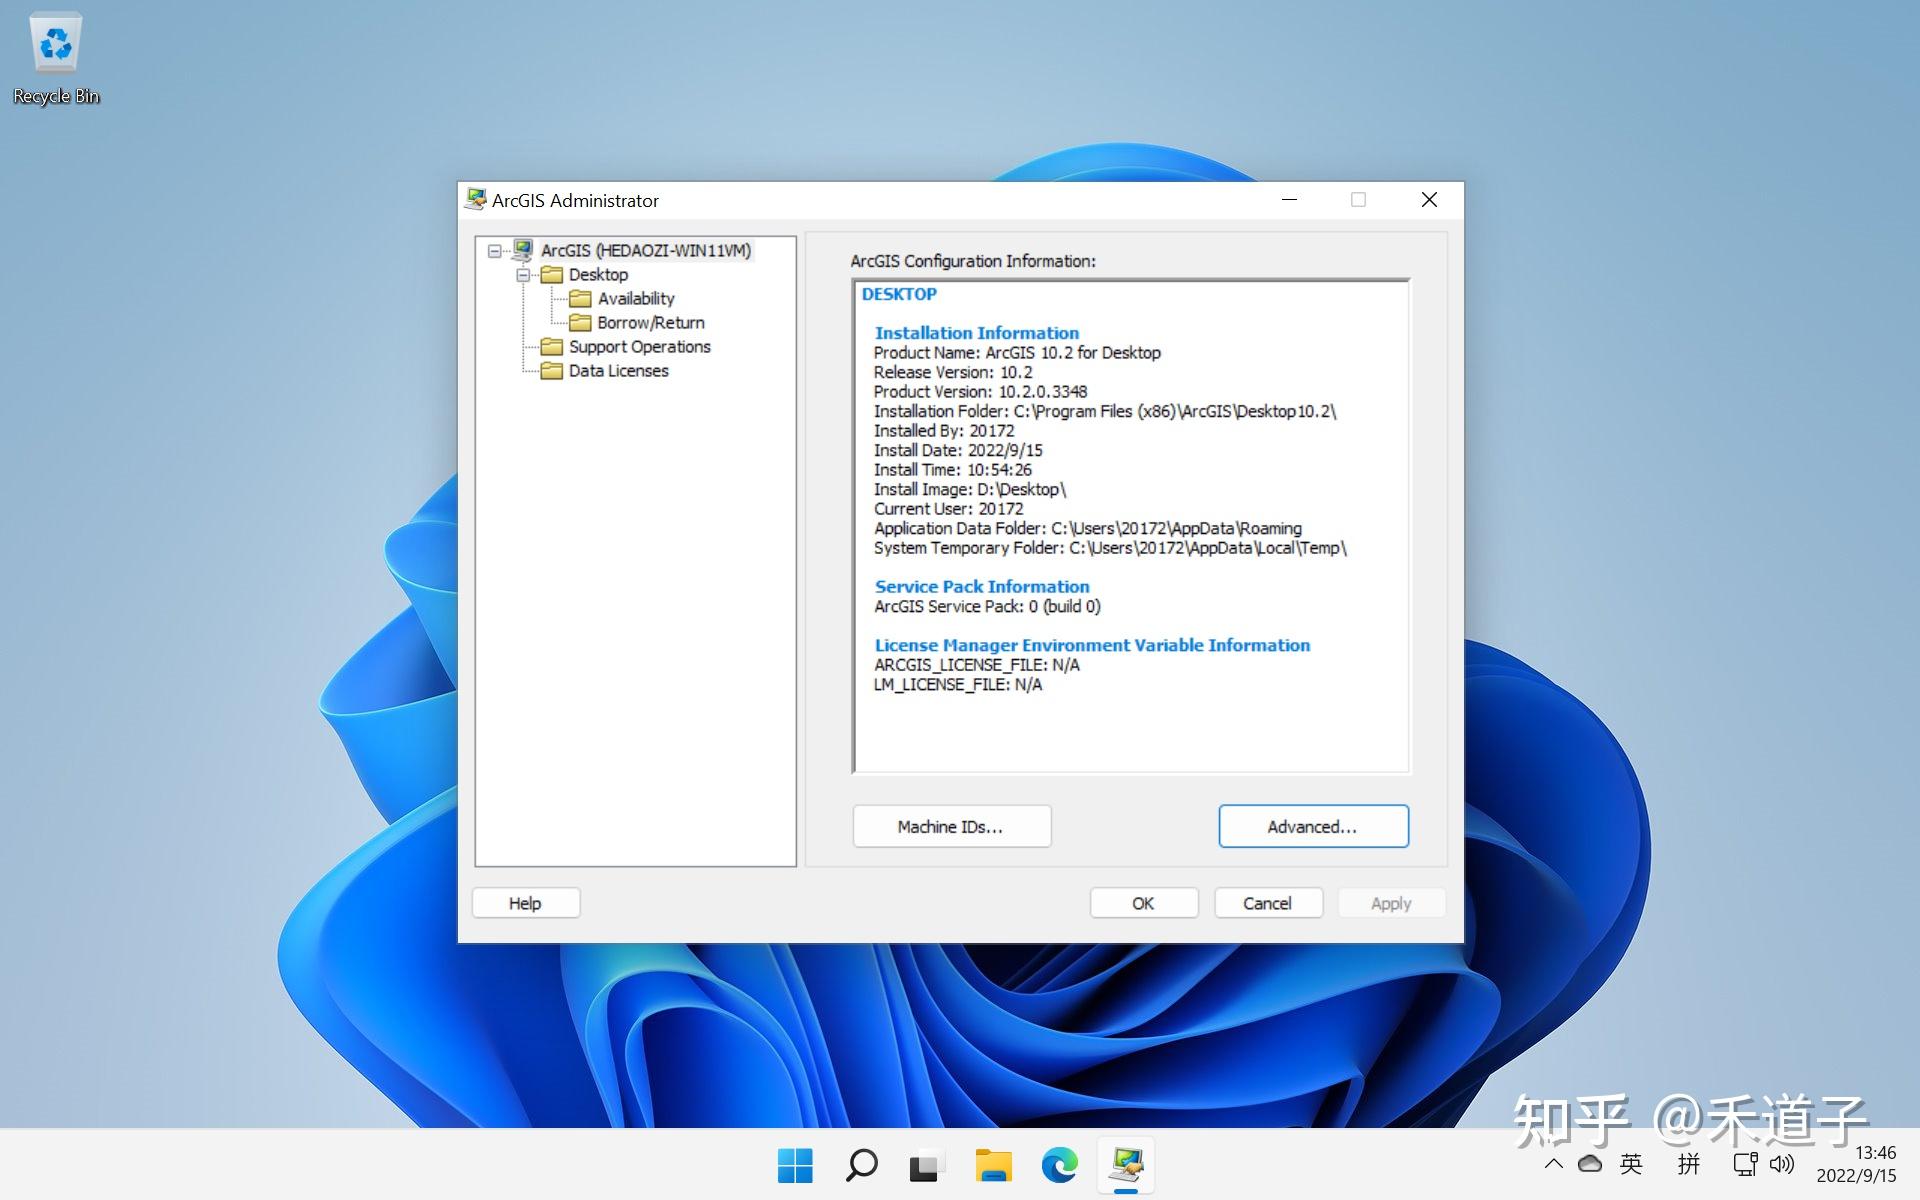This screenshot has height=1200, width=1920.
Task: Click the Installation Information heading
Action: pos(977,333)
